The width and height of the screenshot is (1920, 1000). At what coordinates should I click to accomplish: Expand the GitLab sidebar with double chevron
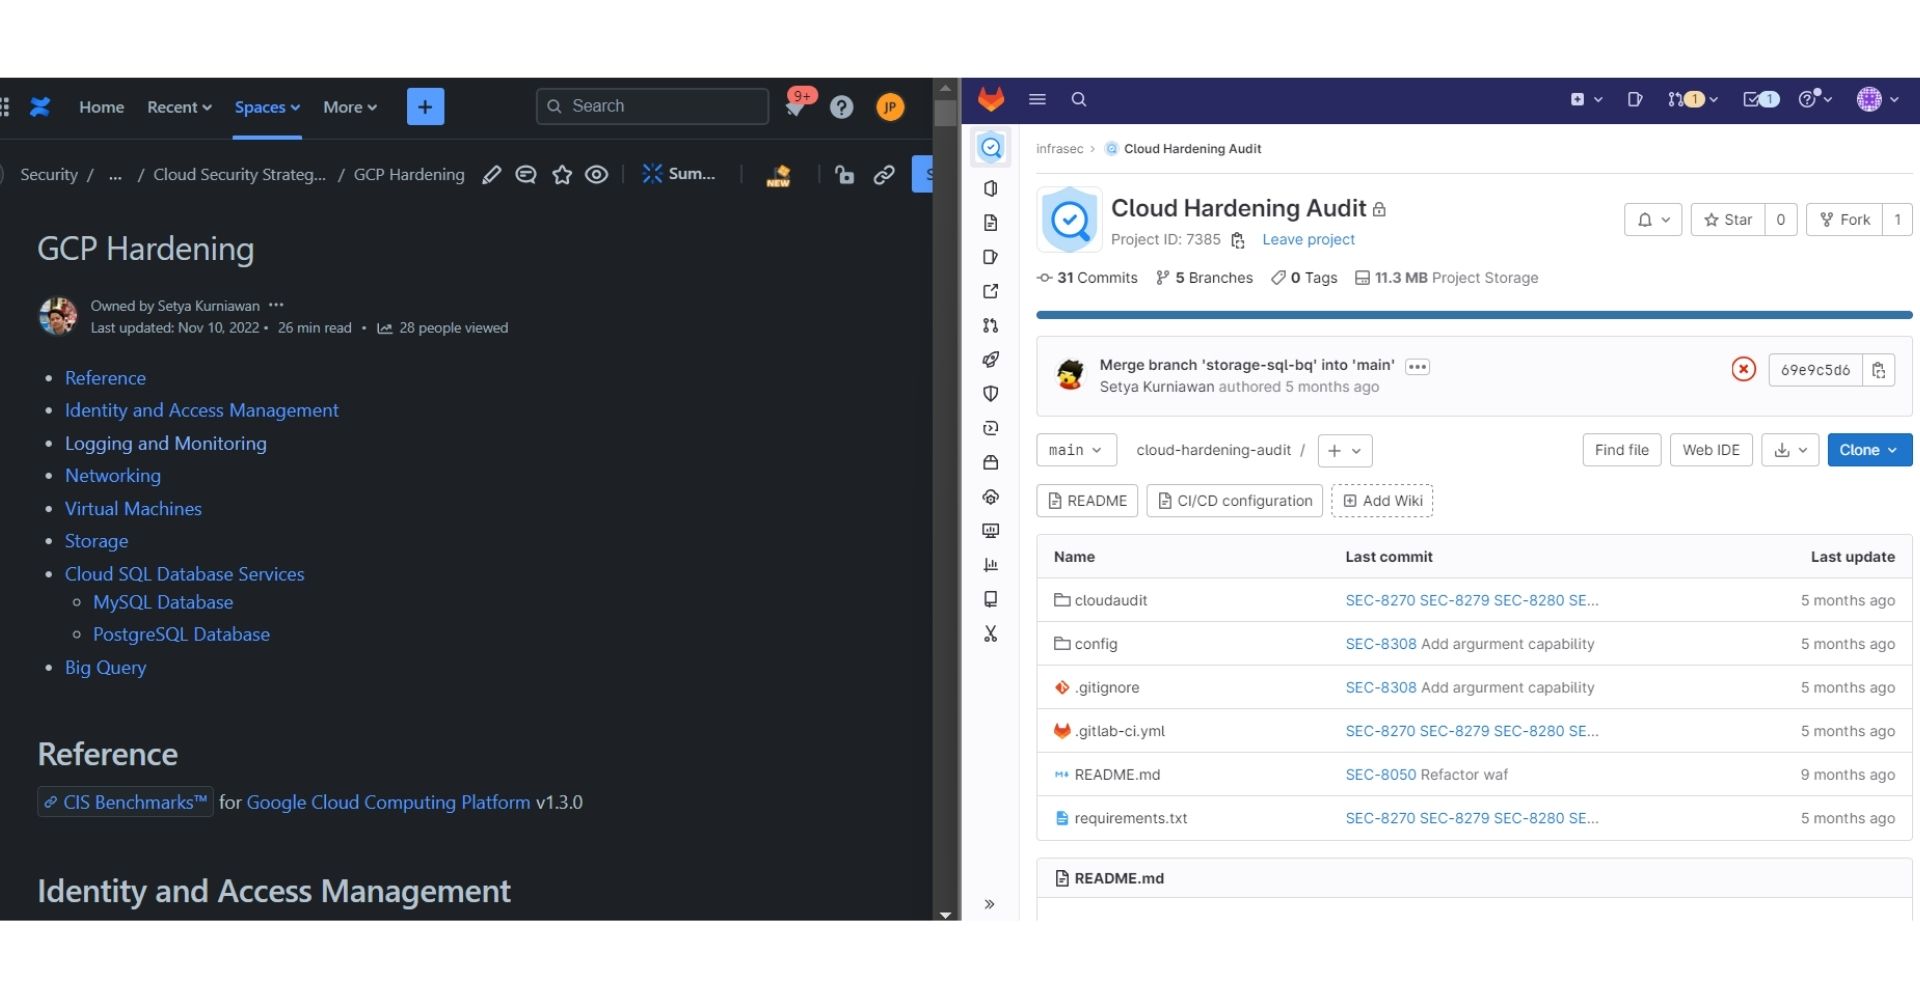click(990, 905)
